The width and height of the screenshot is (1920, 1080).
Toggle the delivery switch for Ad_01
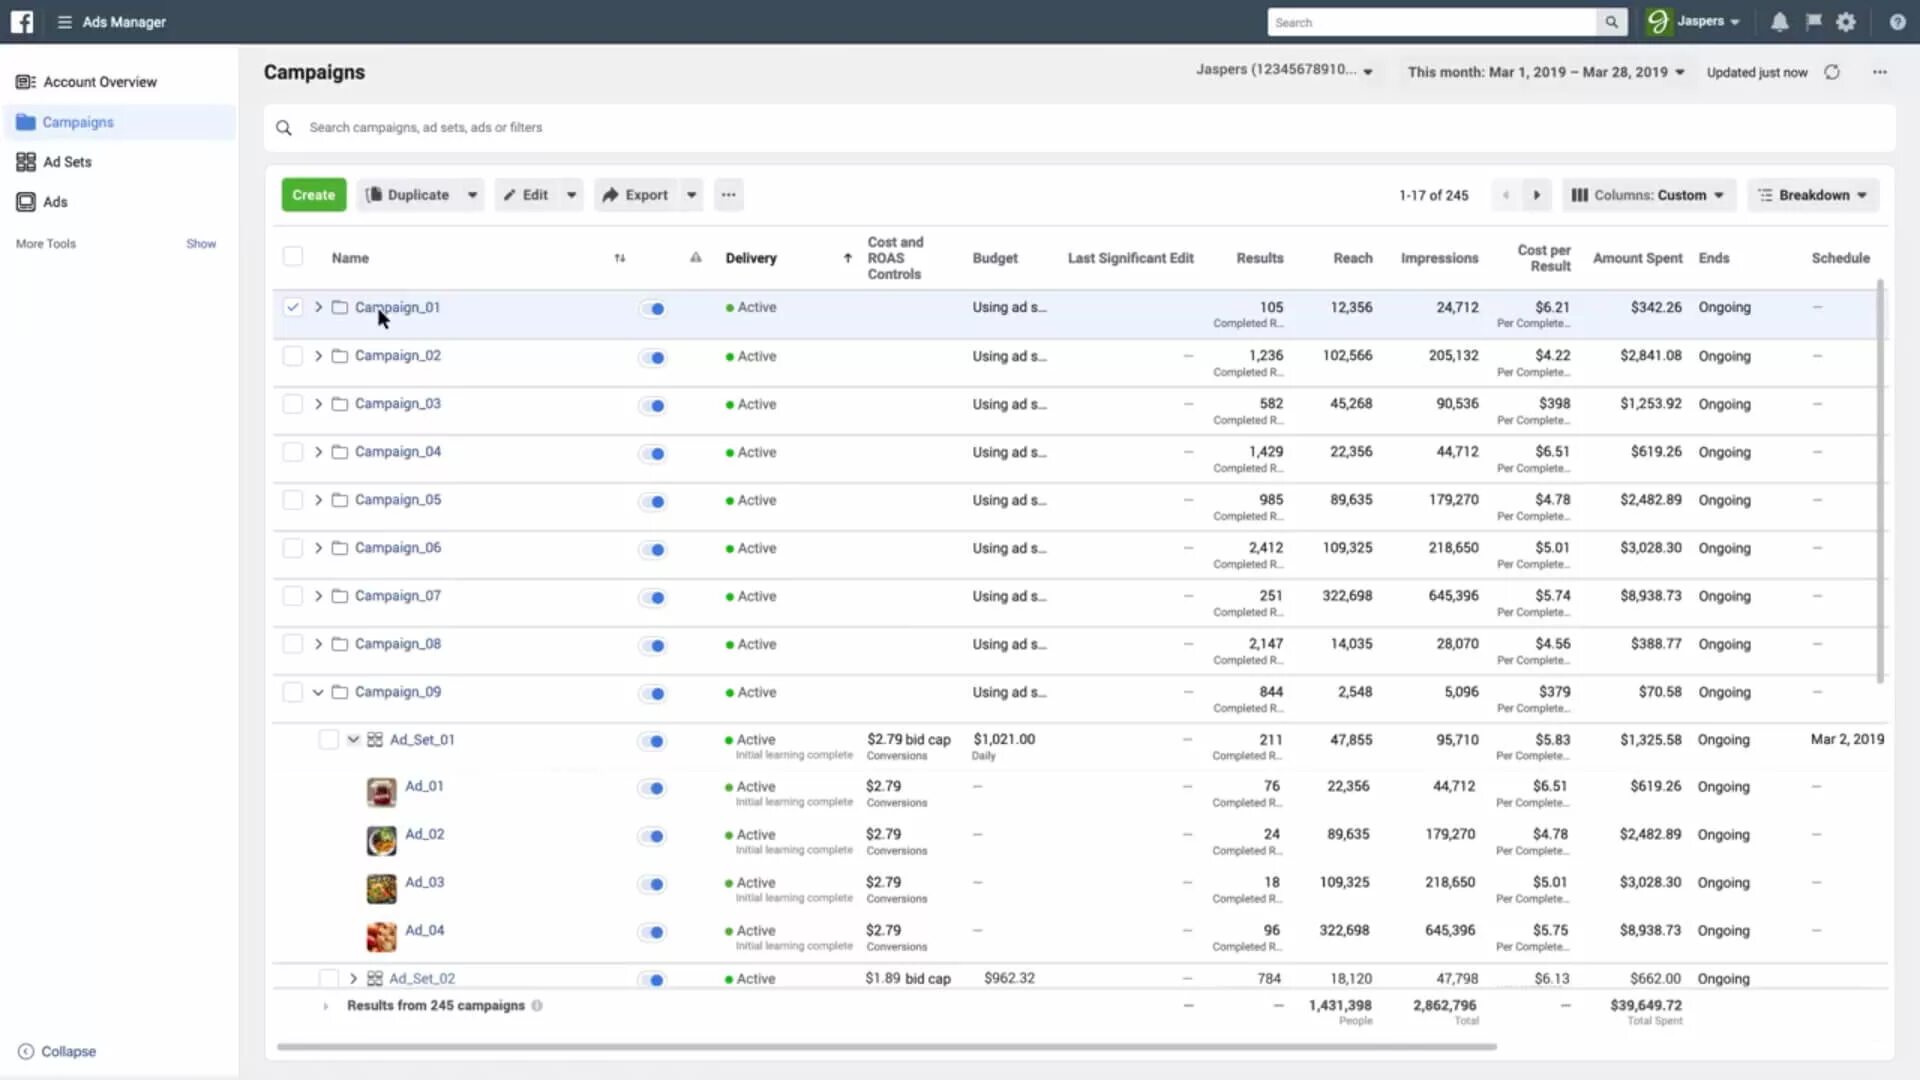coord(654,787)
